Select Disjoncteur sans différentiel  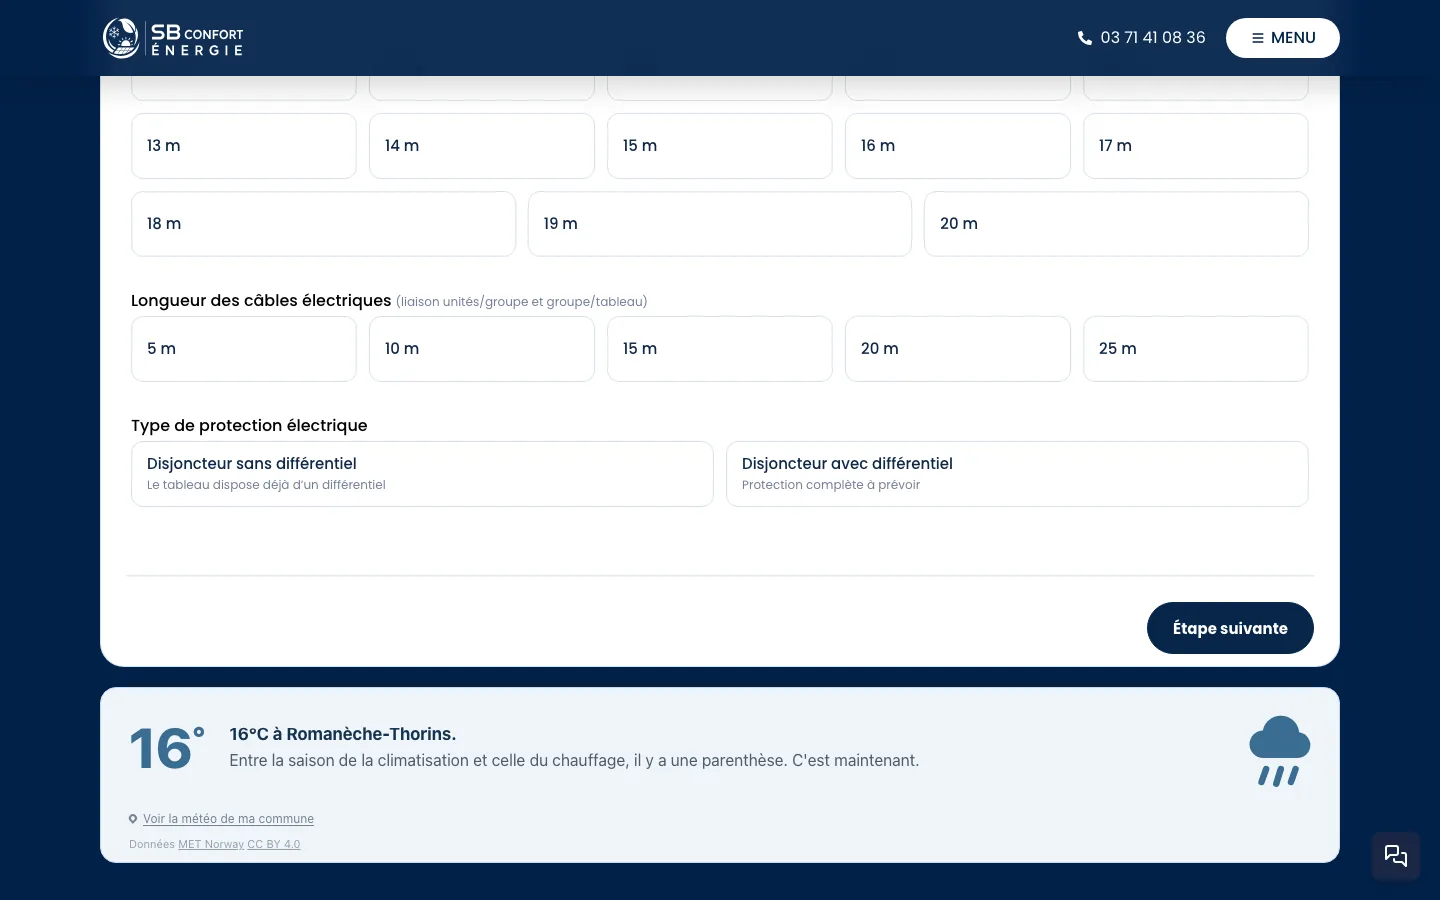click(422, 474)
